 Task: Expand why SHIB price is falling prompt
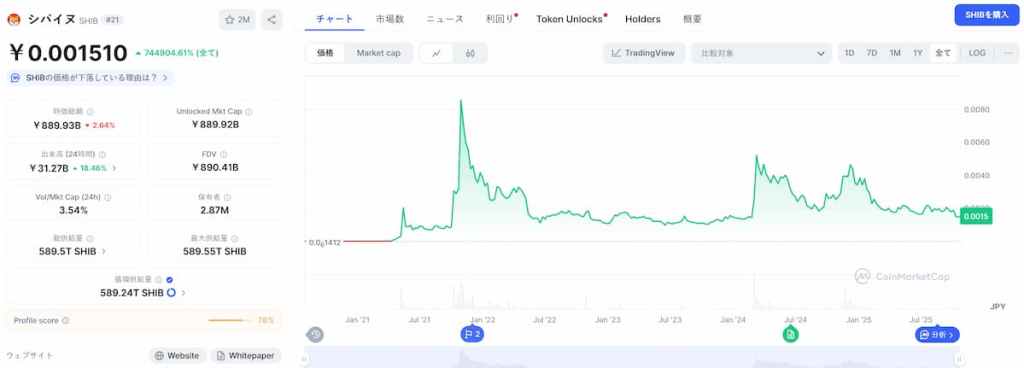coord(91,78)
